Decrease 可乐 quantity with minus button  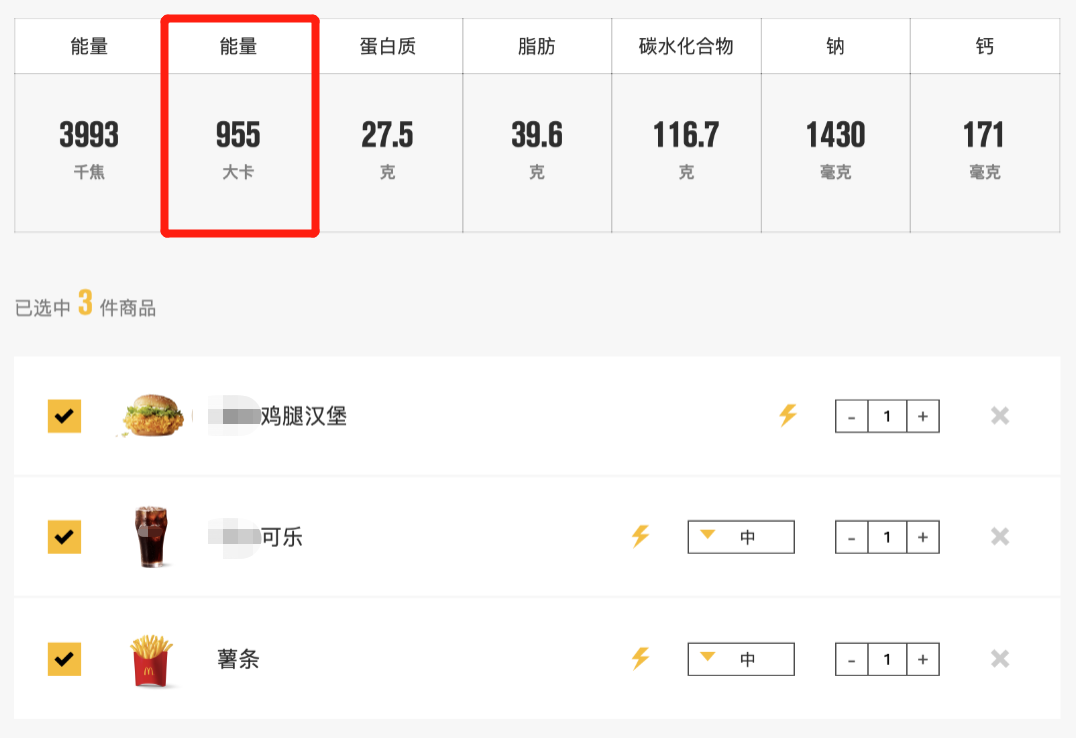point(852,537)
